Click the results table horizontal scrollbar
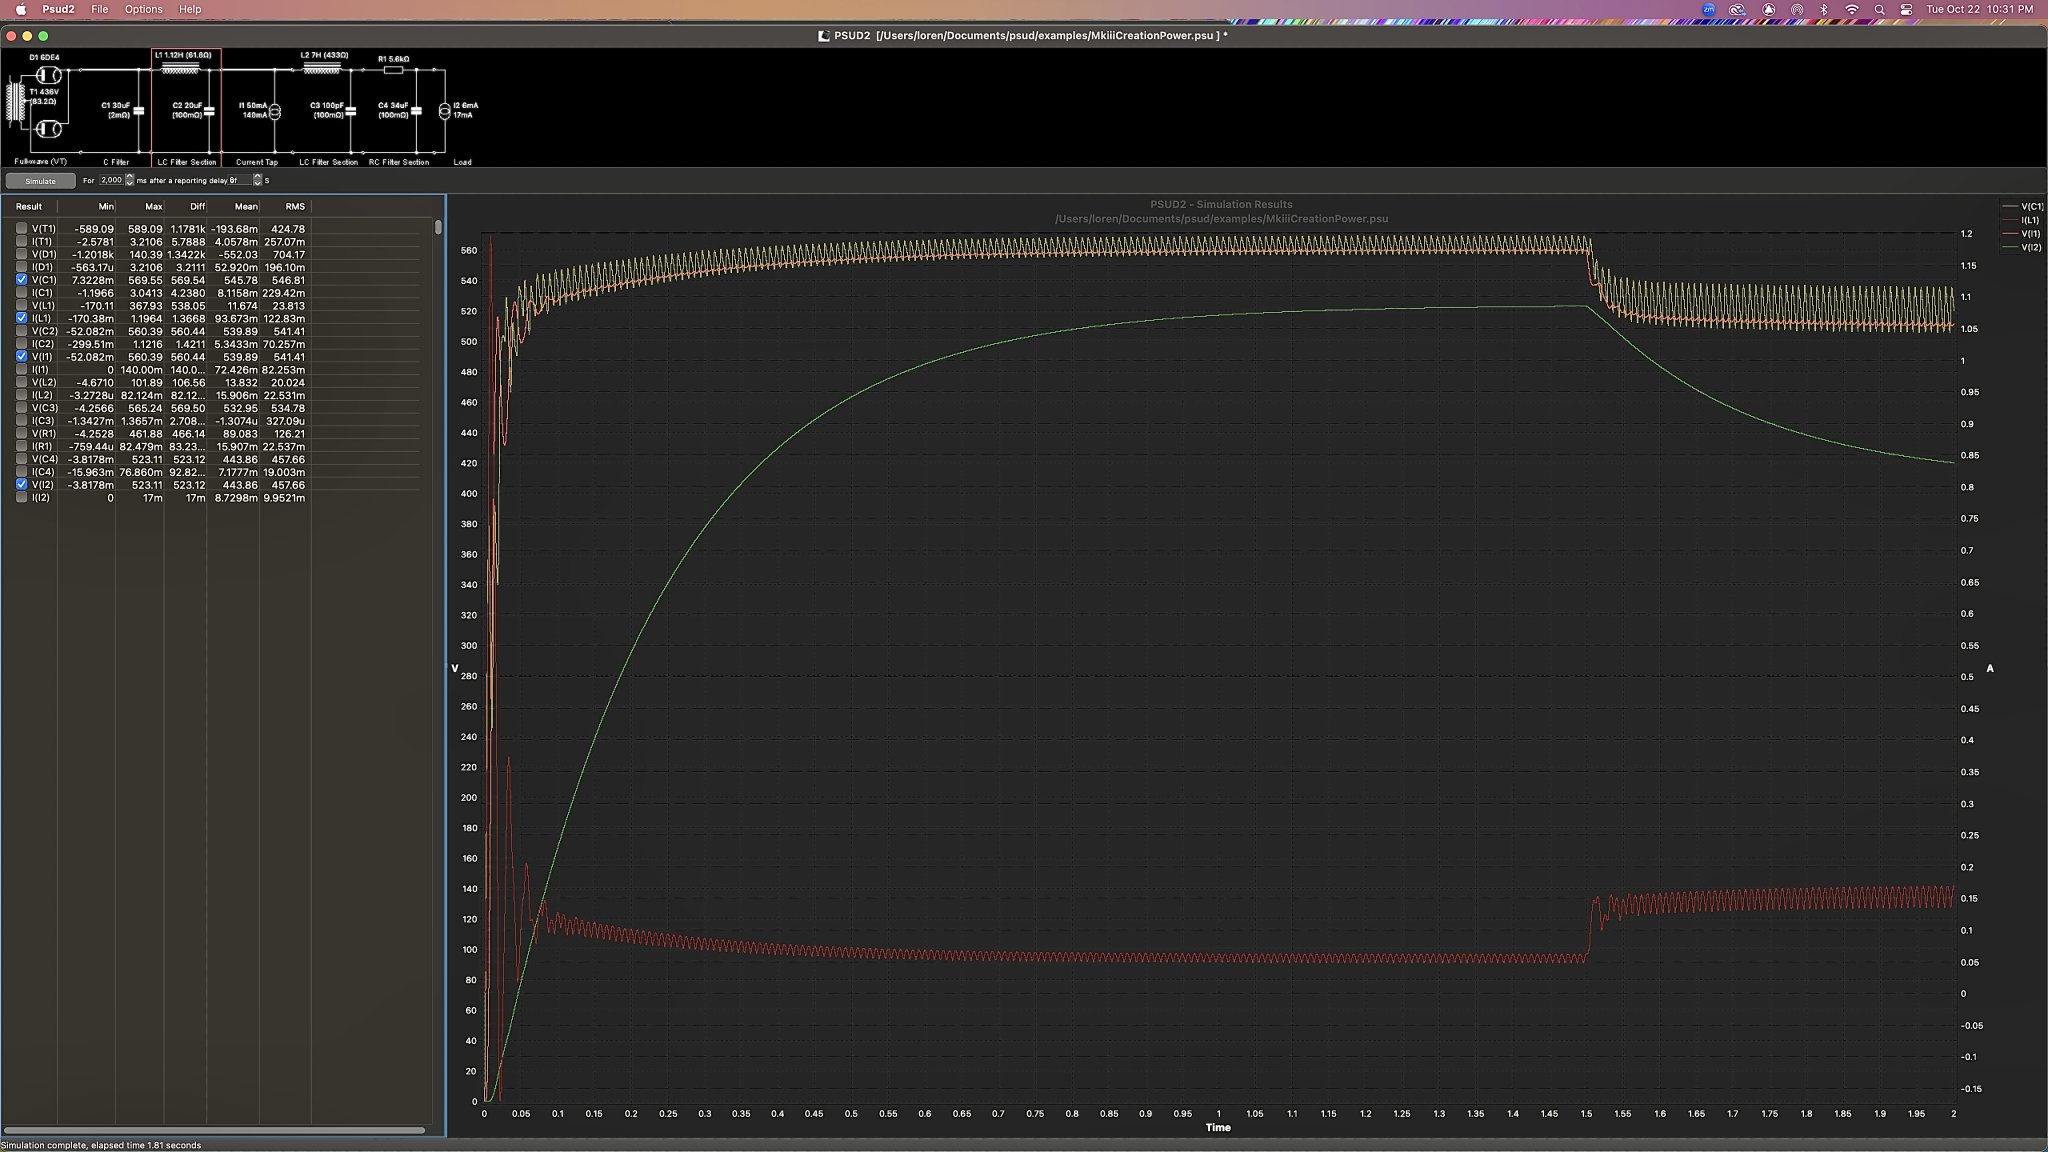Screen dimensions: 2048x1152 point(214,1130)
